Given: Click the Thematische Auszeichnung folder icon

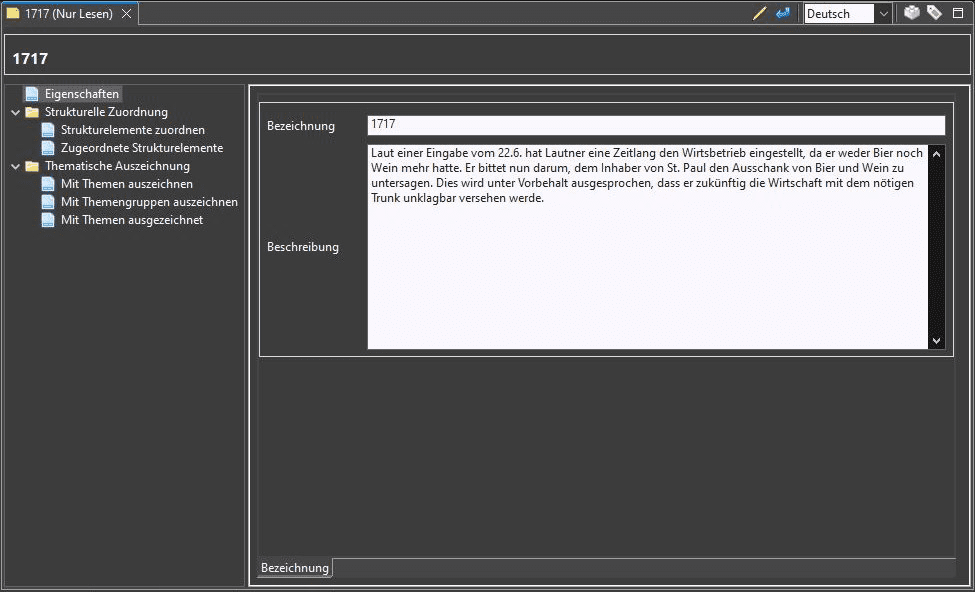Looking at the screenshot, I should pos(32,167).
